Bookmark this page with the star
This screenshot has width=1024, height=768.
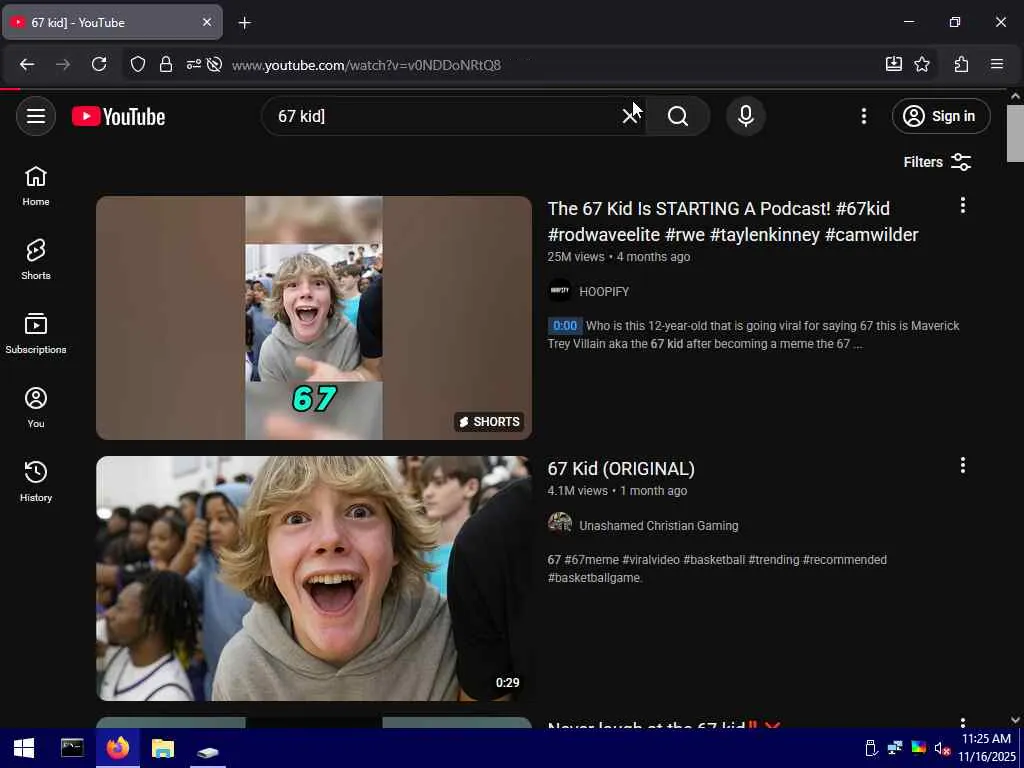pos(922,64)
